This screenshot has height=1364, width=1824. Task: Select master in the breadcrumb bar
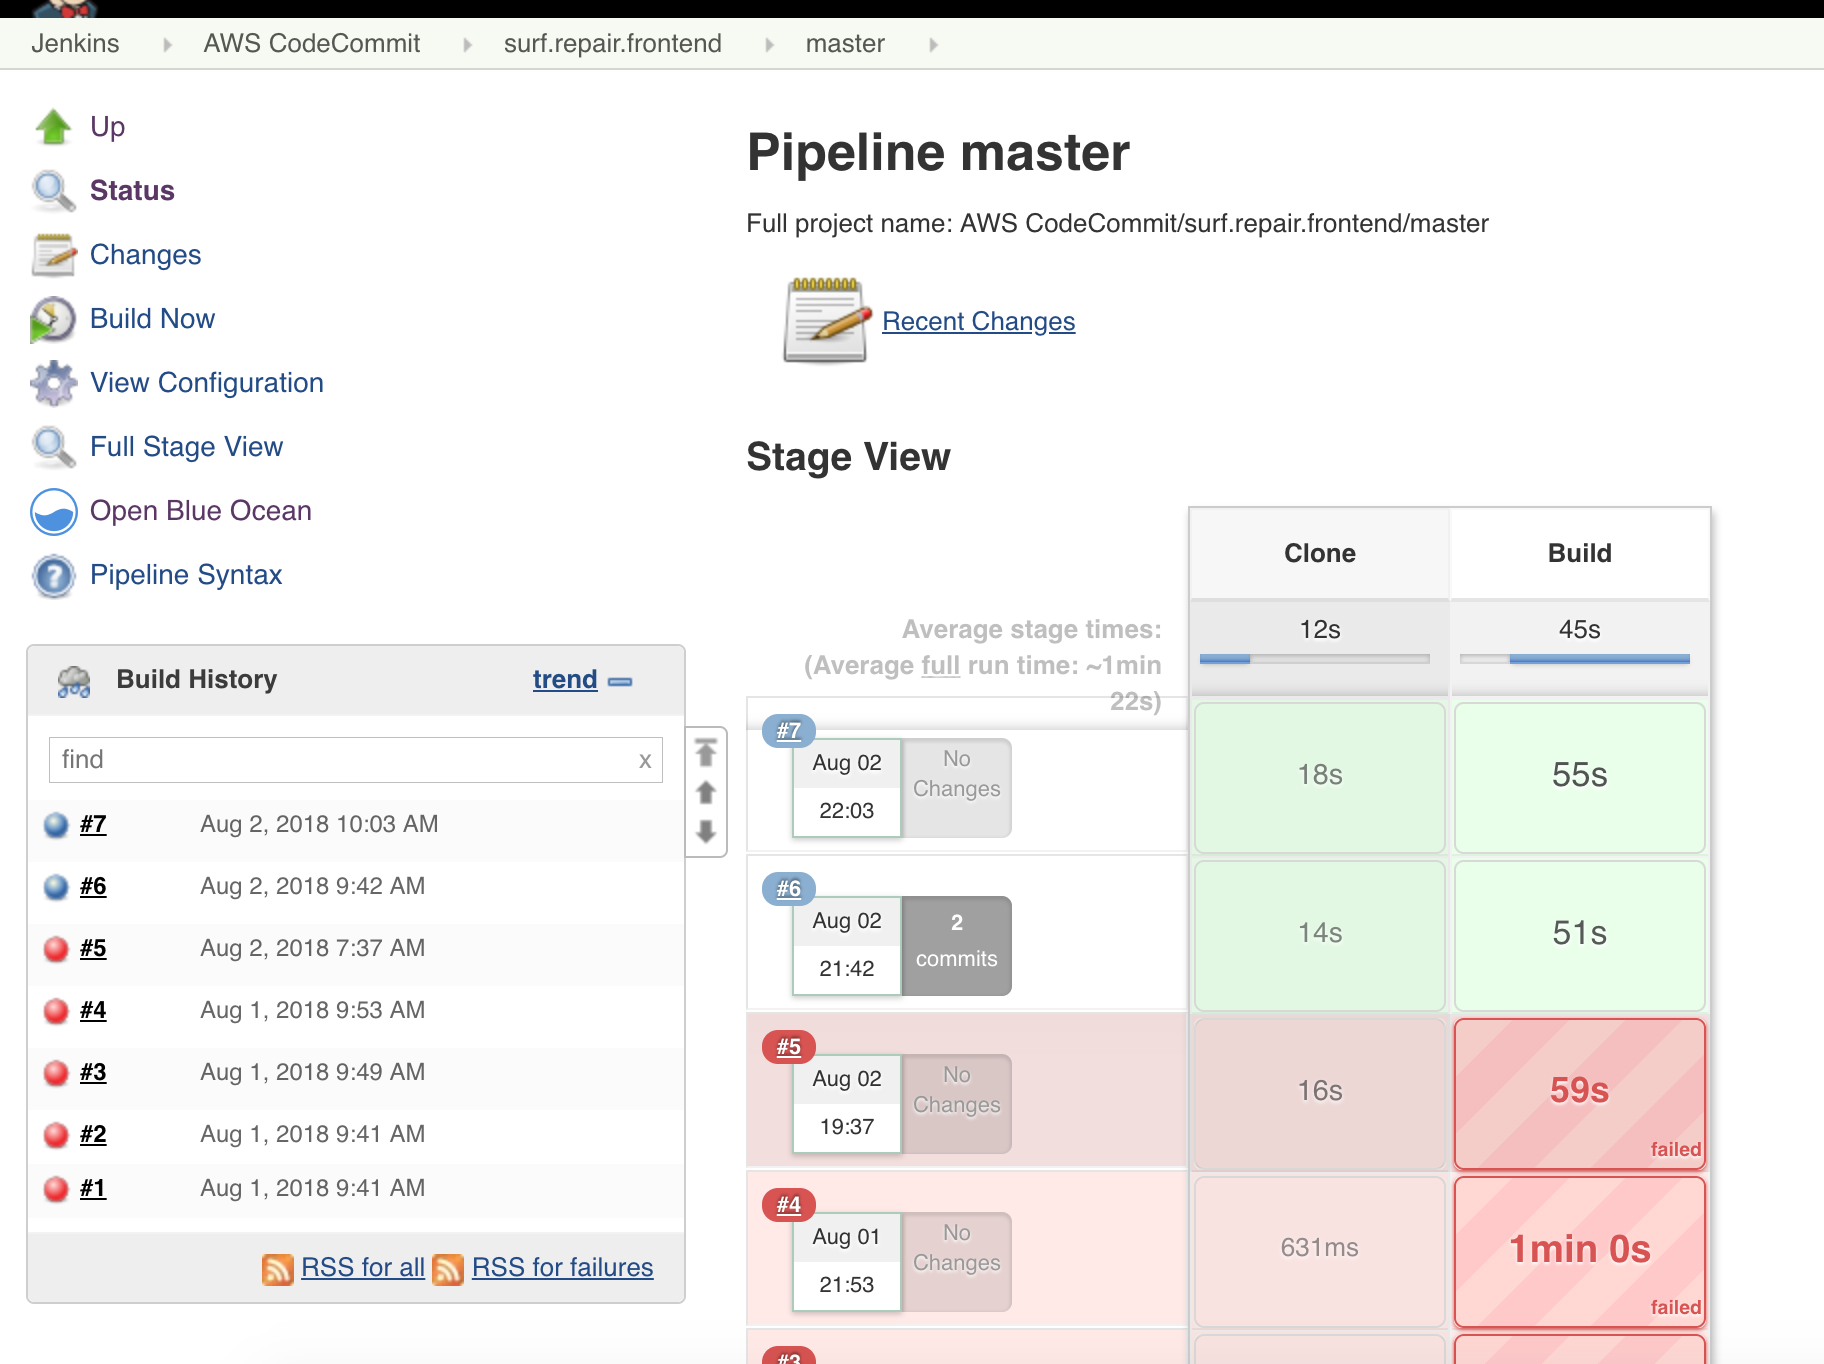tap(844, 43)
